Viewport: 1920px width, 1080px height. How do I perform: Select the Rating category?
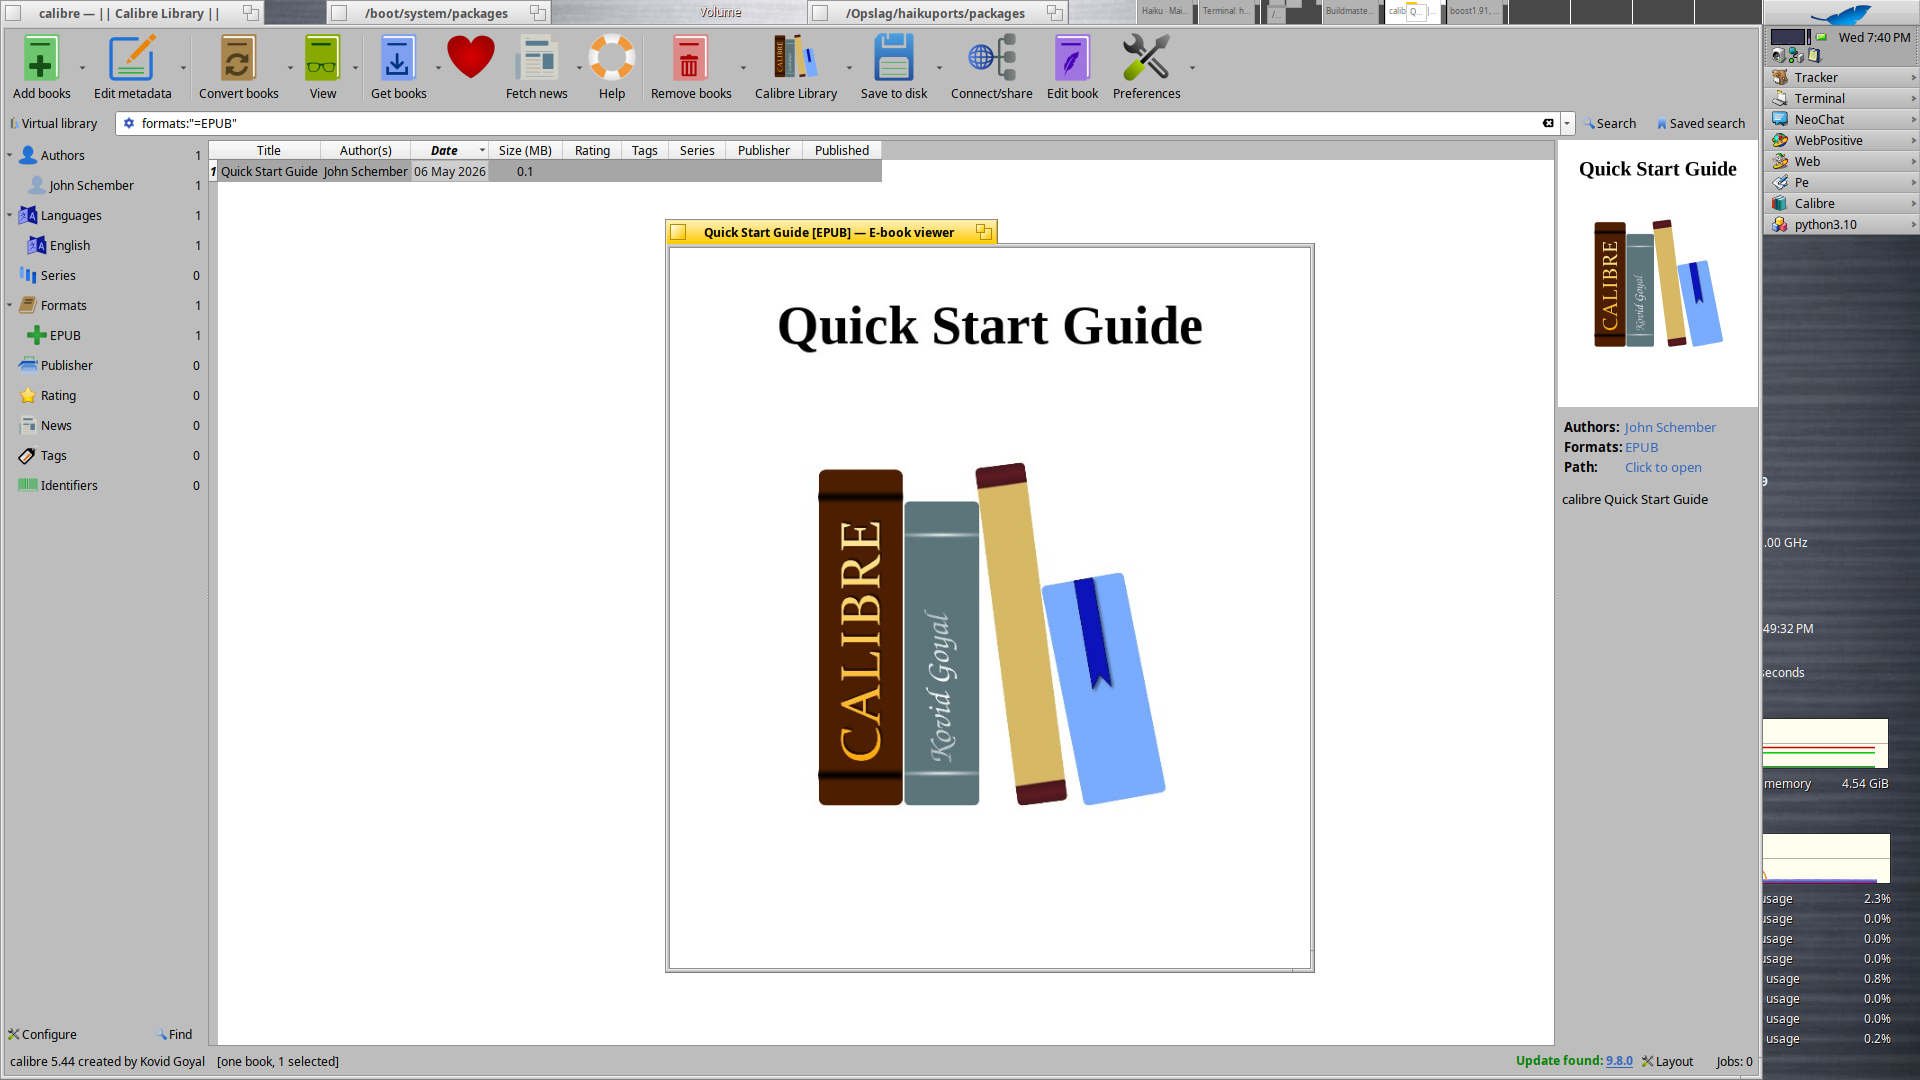pyautogui.click(x=58, y=395)
